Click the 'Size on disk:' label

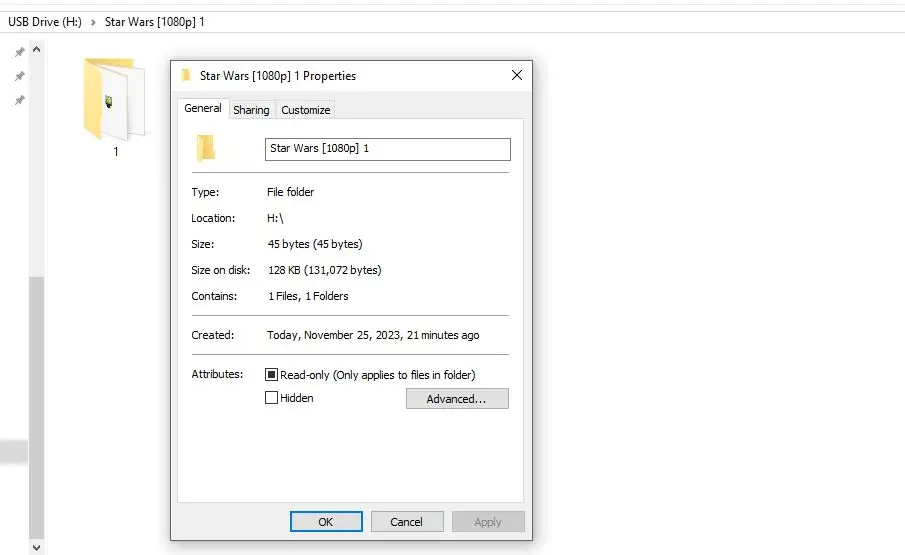(220, 270)
